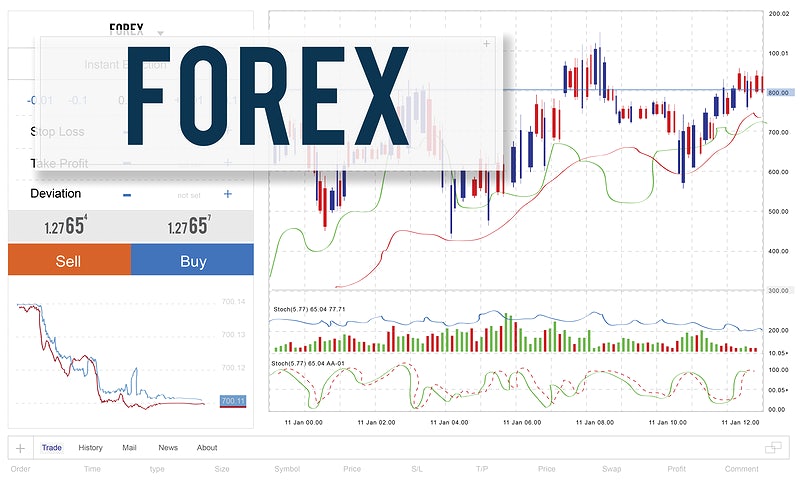Click the 800.00 price level marker
Viewport: 800px width, 480px height.
pyautogui.click(x=779, y=93)
